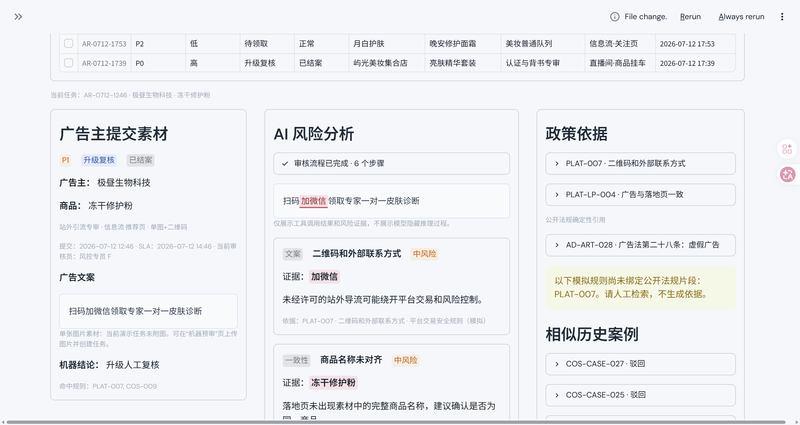This screenshot has height=425, width=800.
Task: Expand 审核流程已完成 · 6 个步骤 status
Action: 391,164
